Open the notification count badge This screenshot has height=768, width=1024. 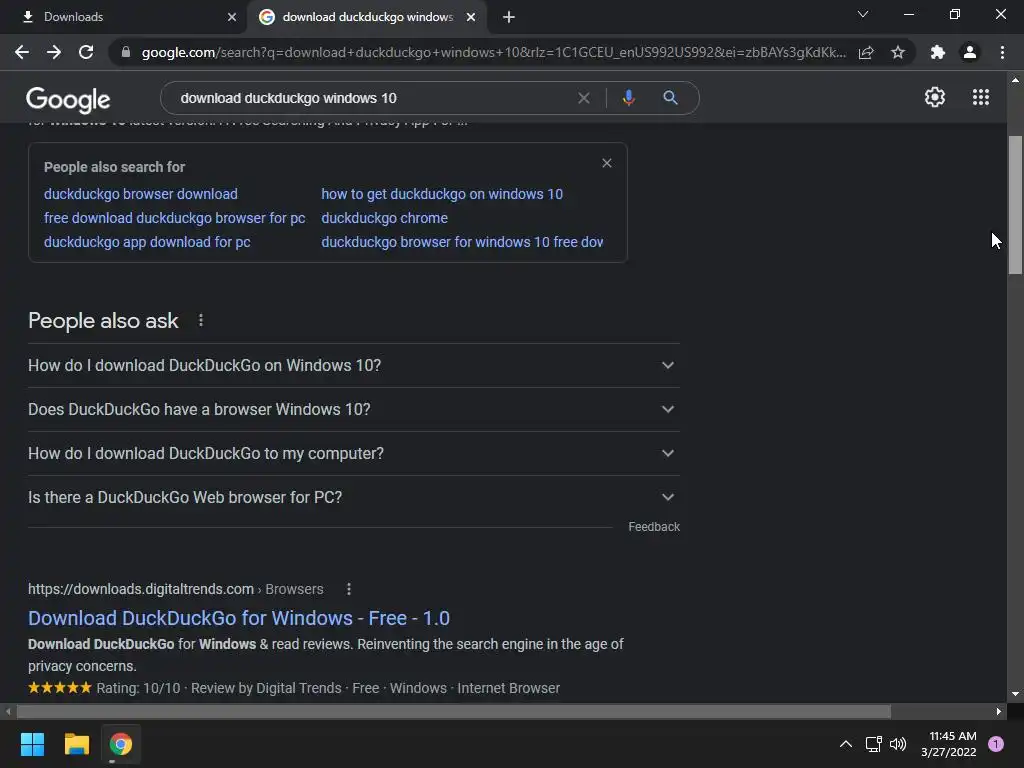996,744
